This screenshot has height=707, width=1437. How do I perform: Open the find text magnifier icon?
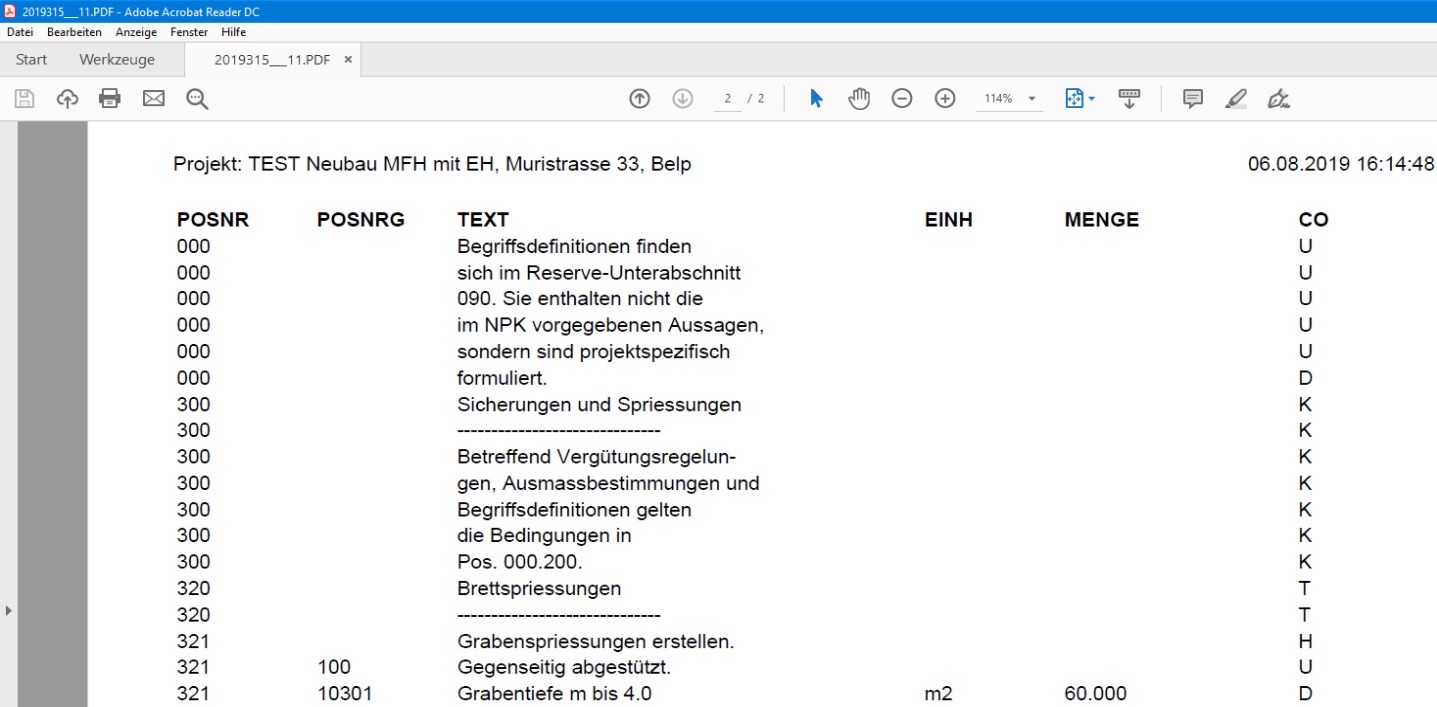tap(197, 98)
